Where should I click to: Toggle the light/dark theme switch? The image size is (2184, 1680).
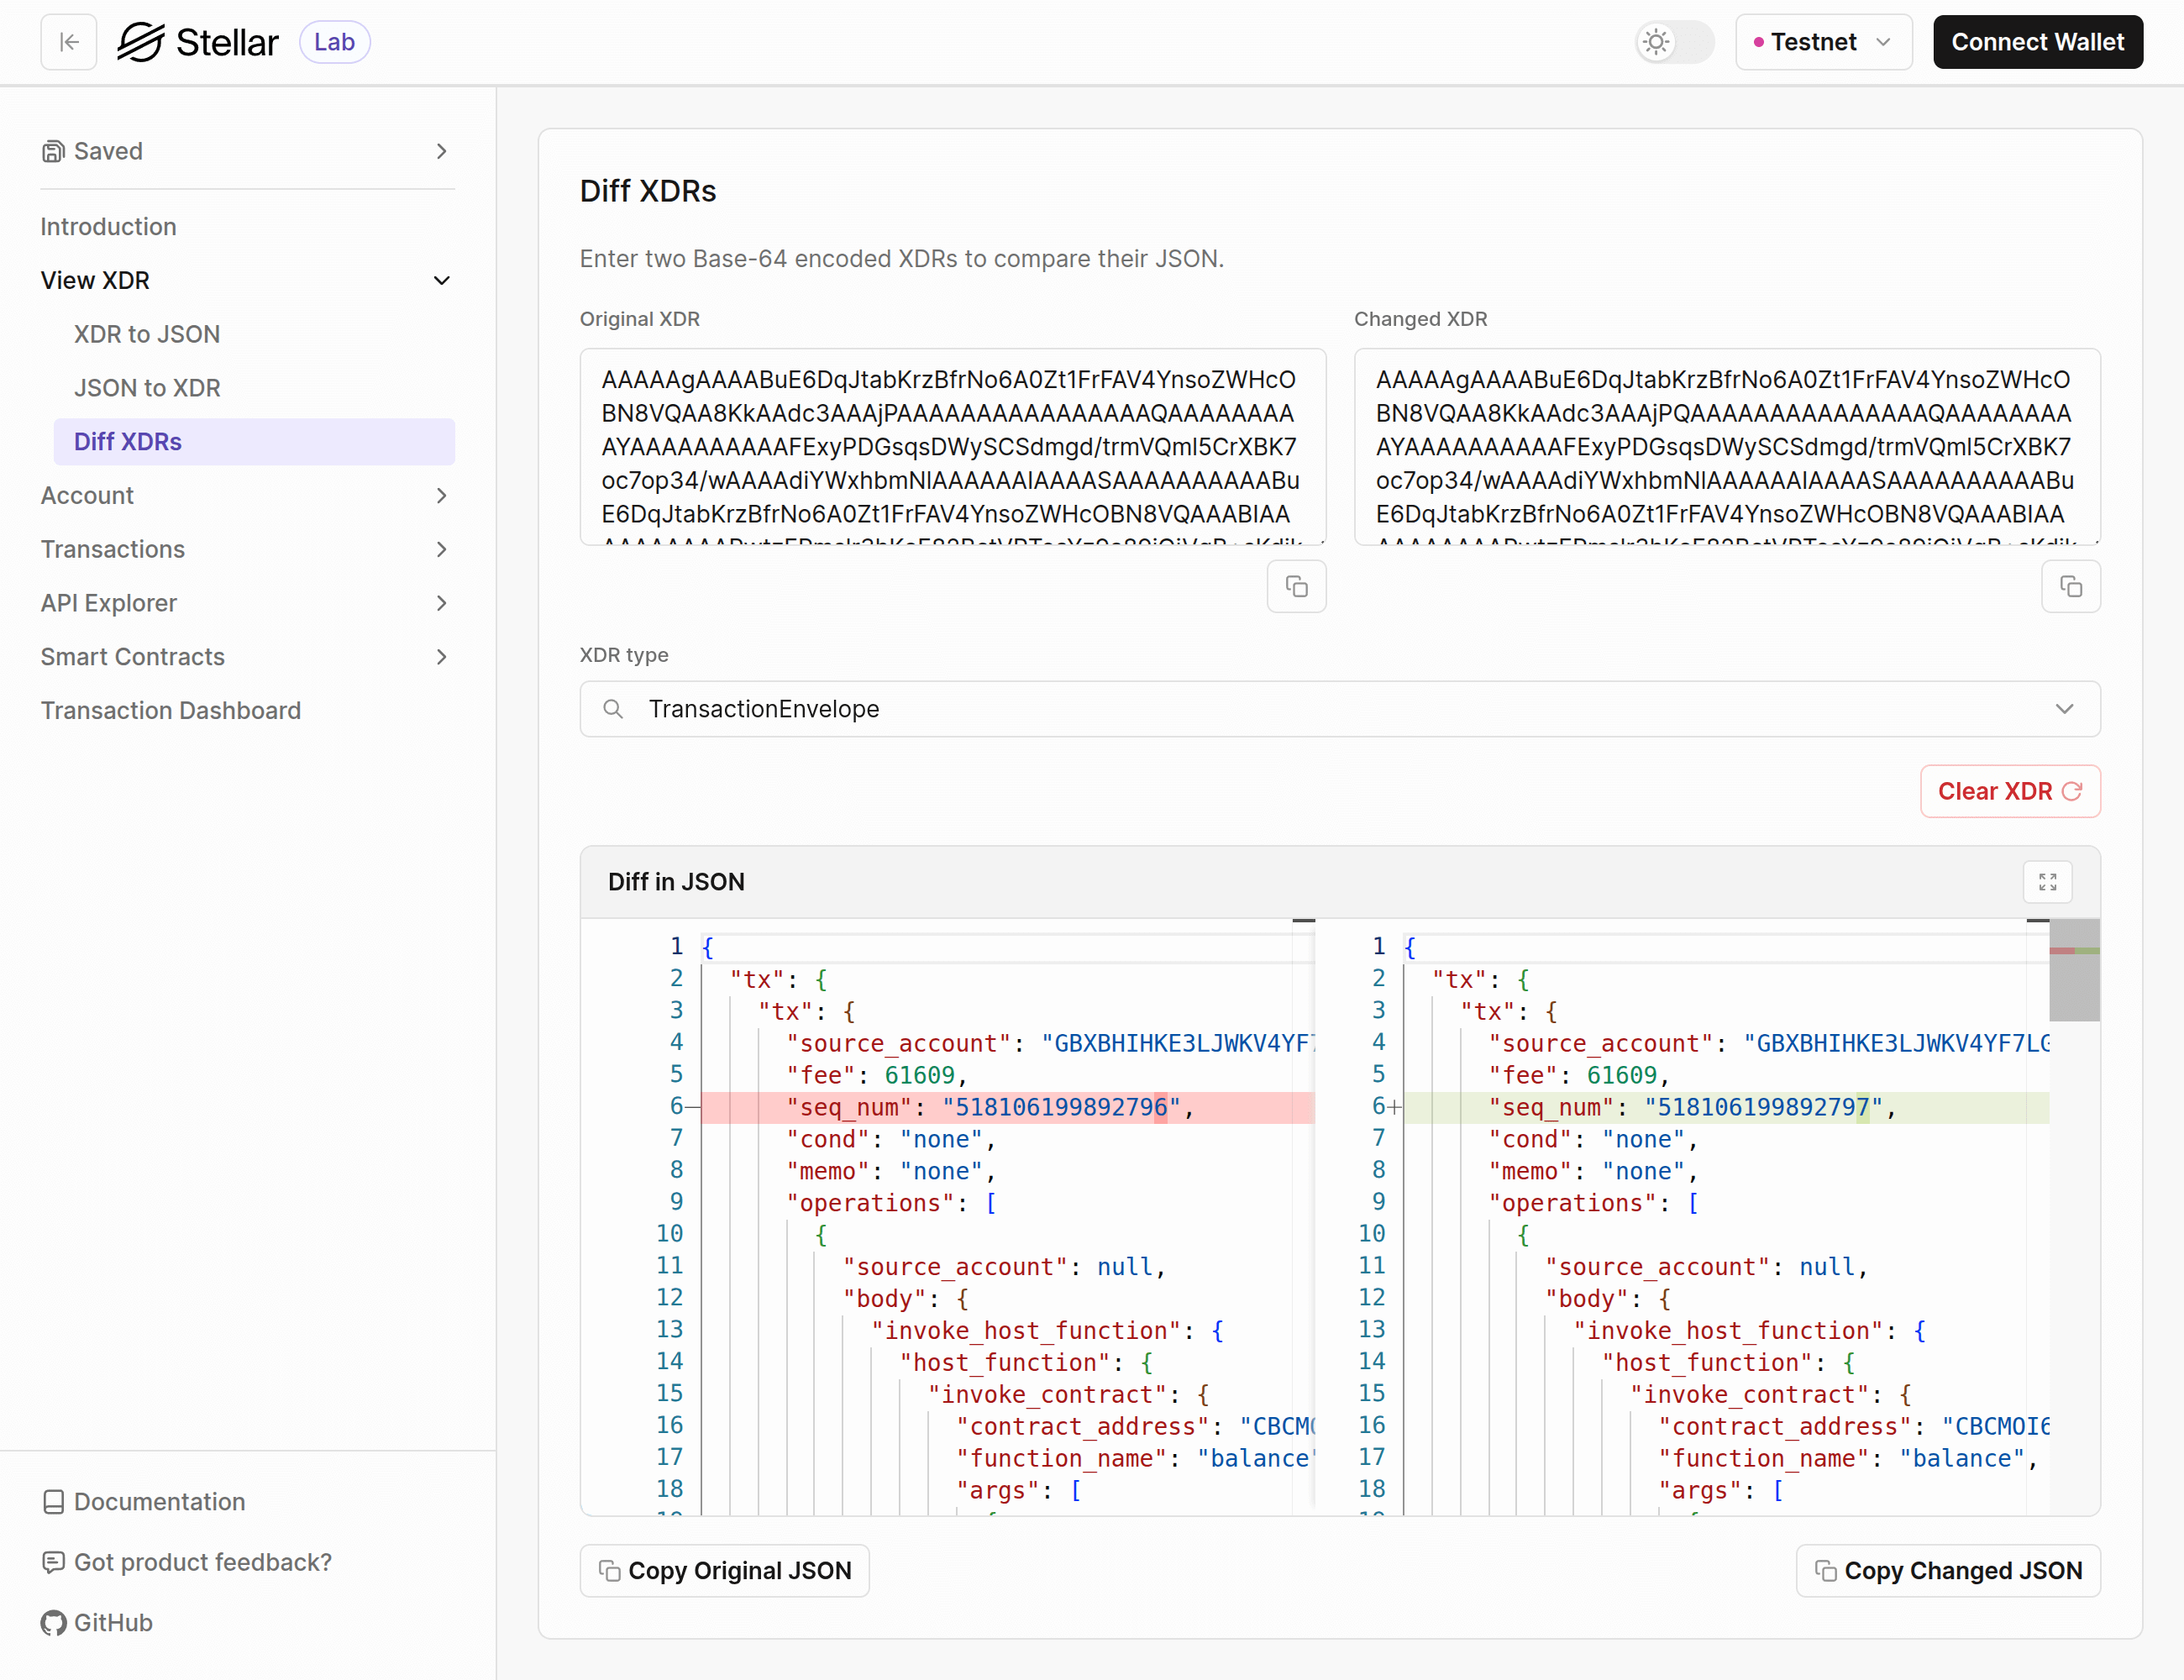pyautogui.click(x=1674, y=42)
